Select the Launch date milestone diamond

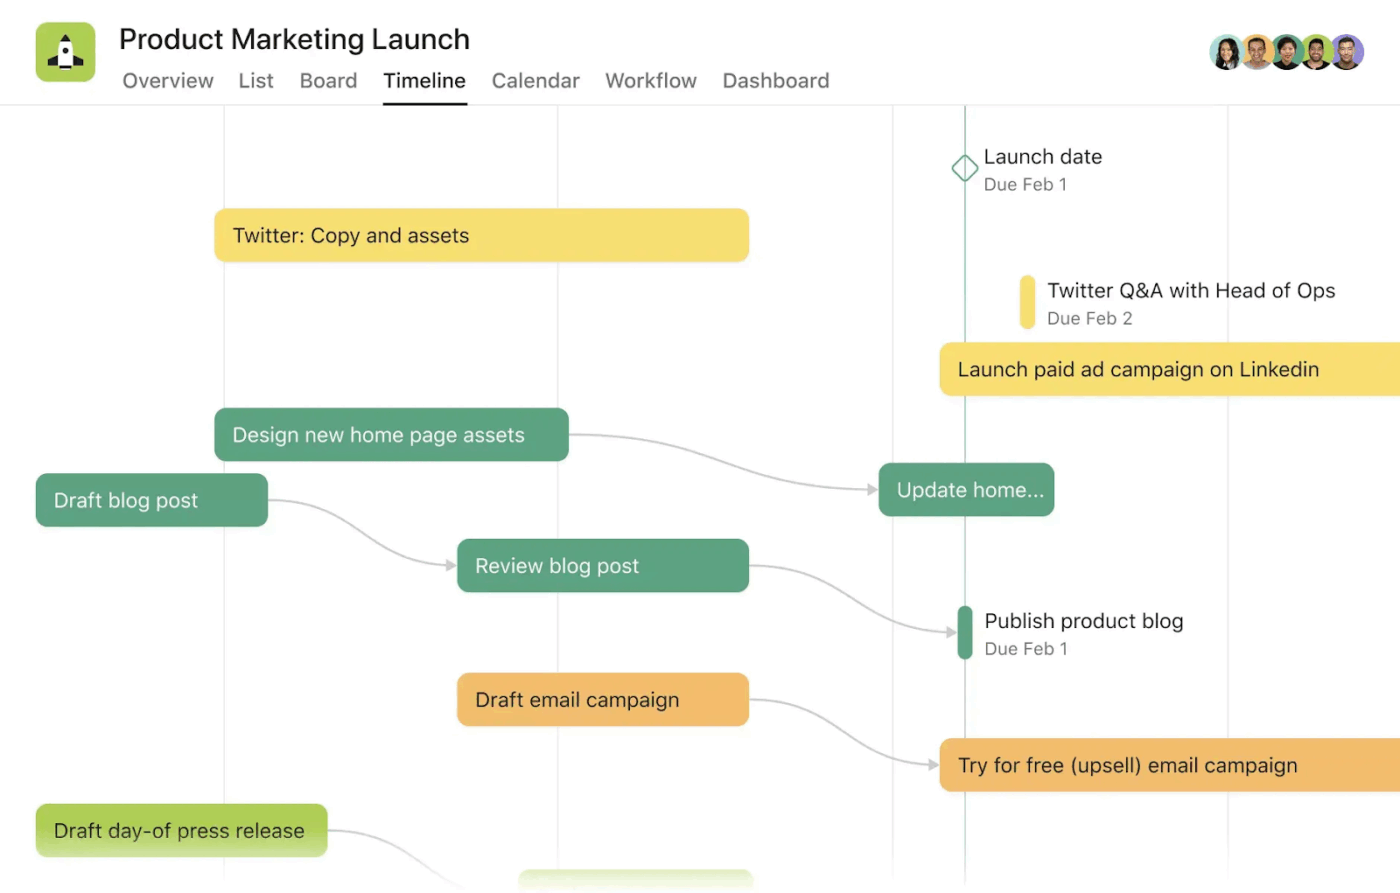coord(963,168)
